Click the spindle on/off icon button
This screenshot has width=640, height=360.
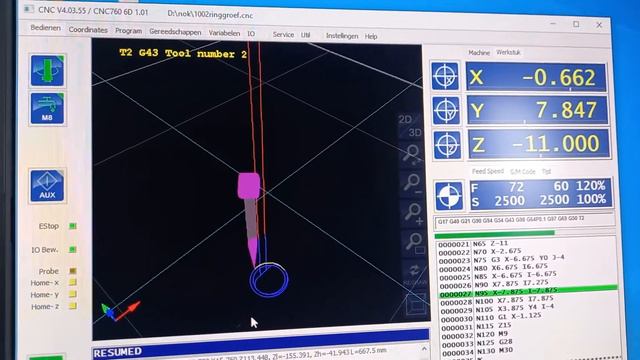(47, 71)
